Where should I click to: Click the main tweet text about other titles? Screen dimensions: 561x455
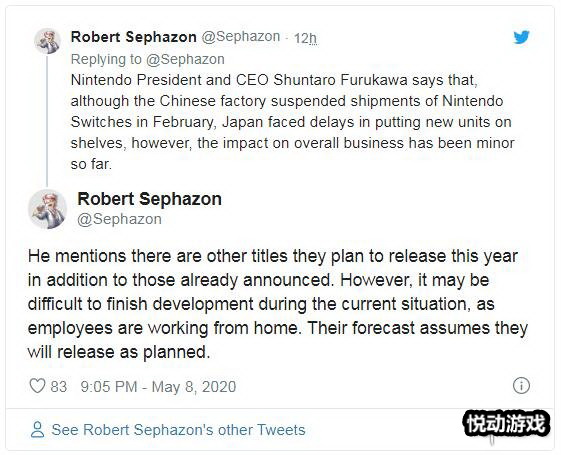pyautogui.click(x=278, y=304)
